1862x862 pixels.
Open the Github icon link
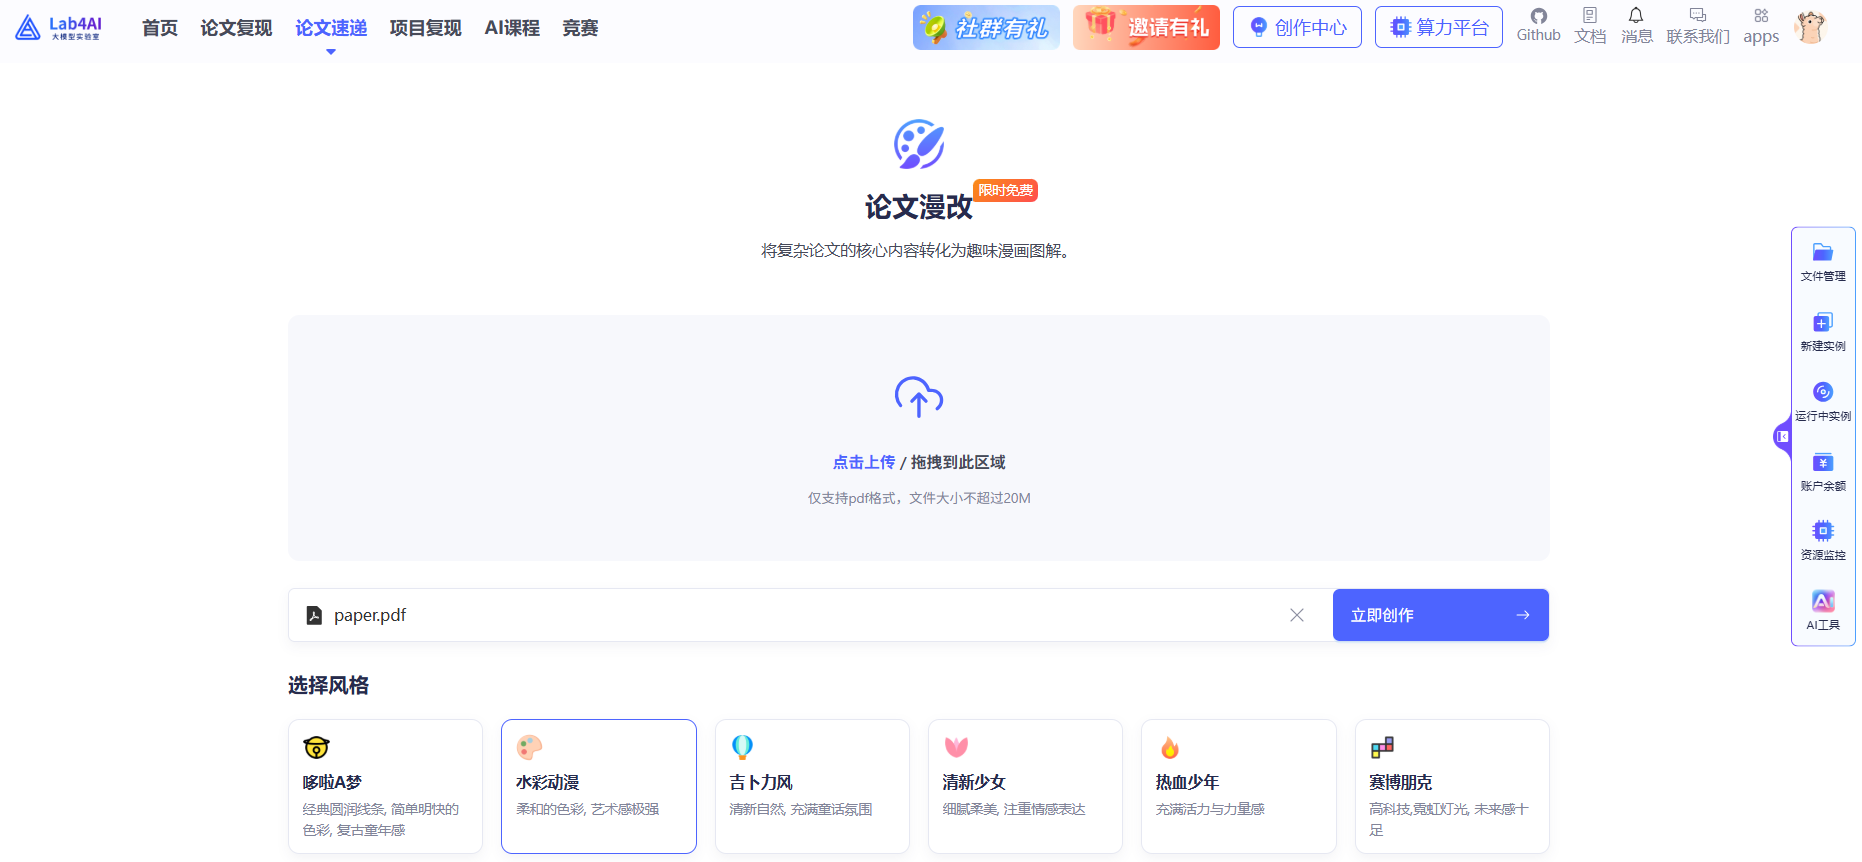pyautogui.click(x=1538, y=26)
